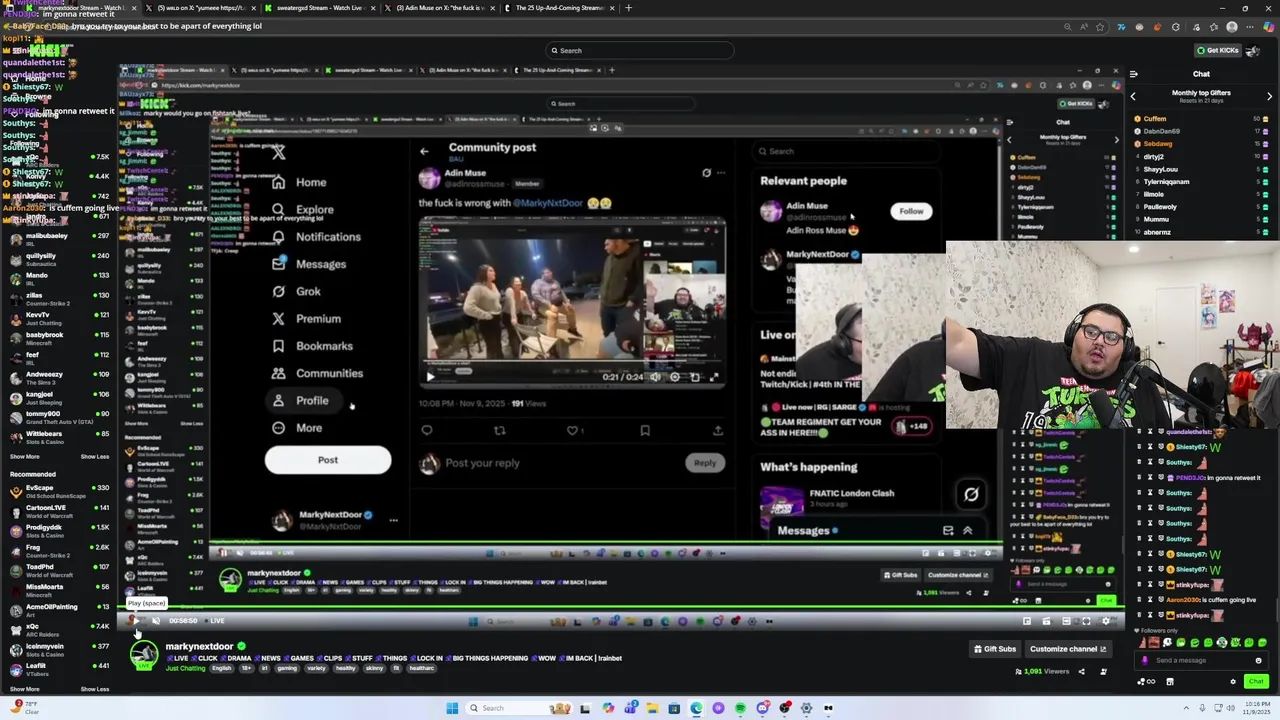This screenshot has height=720, width=1280.
Task: Open MarkyNextDoor account options ellipsis on X
Action: [393, 520]
